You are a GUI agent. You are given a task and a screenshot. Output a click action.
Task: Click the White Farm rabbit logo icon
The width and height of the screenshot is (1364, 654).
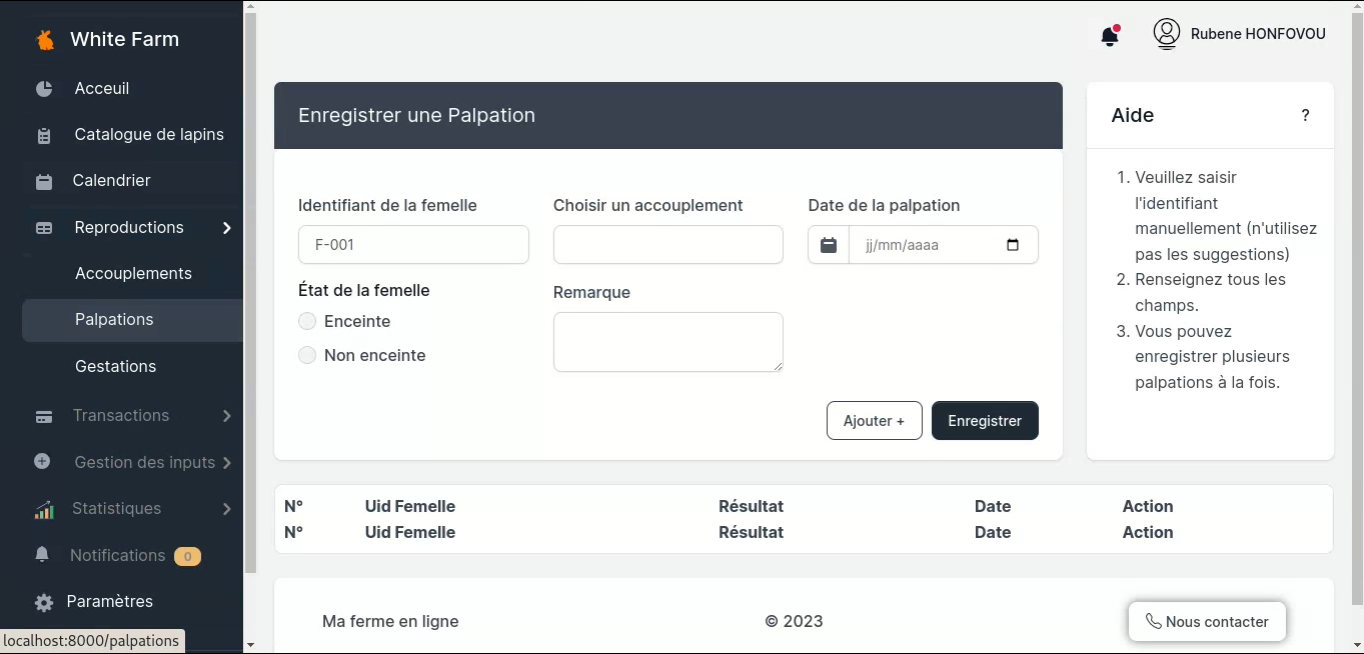45,40
